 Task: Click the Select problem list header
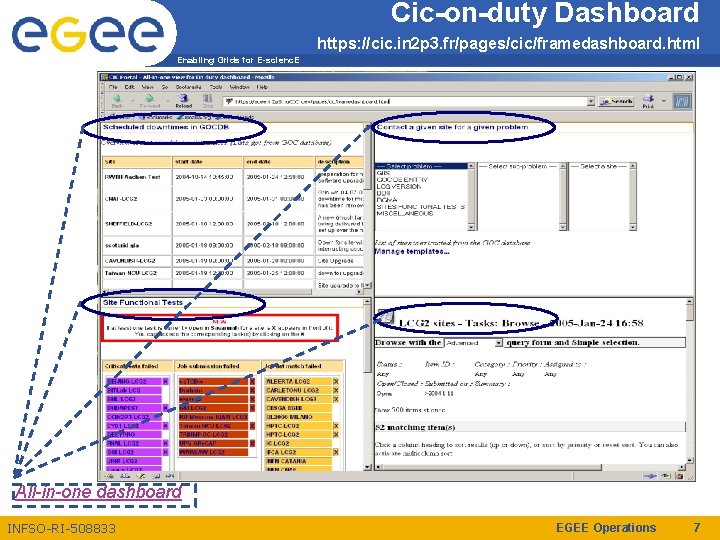pos(421,166)
